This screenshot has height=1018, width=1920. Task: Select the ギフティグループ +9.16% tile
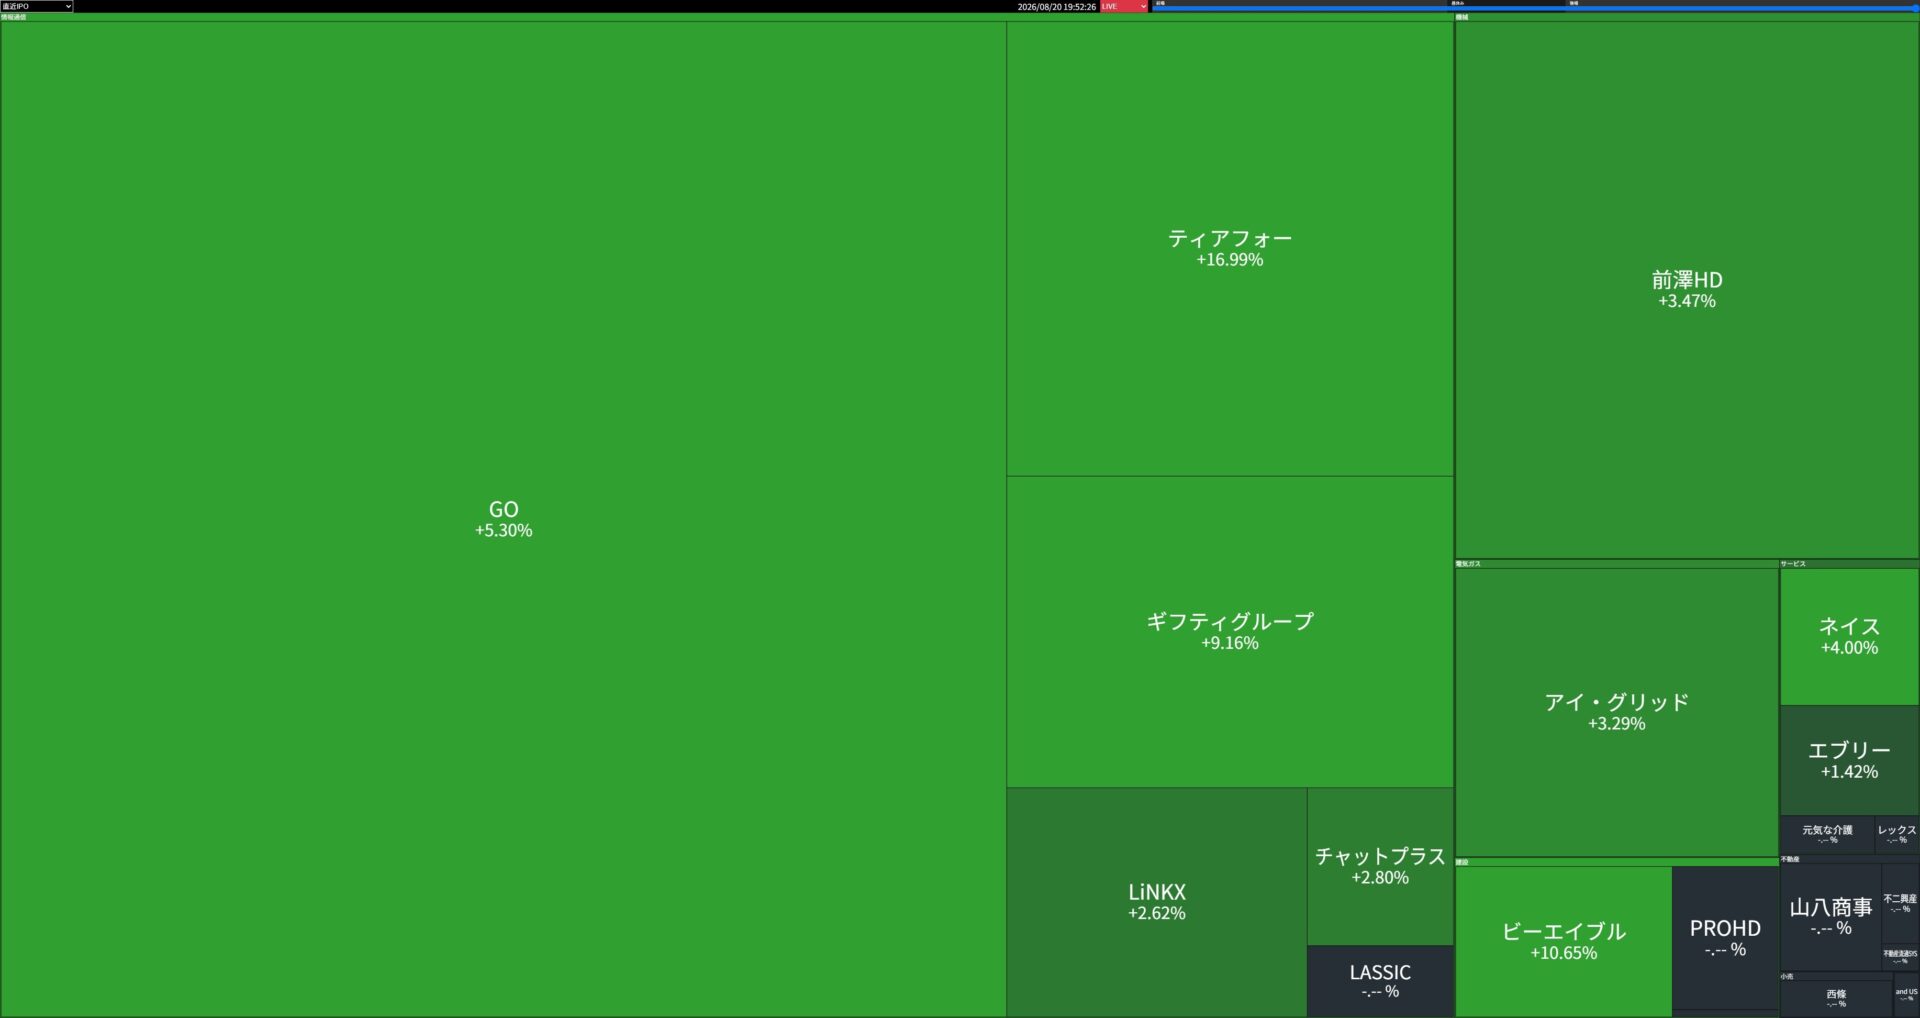(x=1230, y=632)
